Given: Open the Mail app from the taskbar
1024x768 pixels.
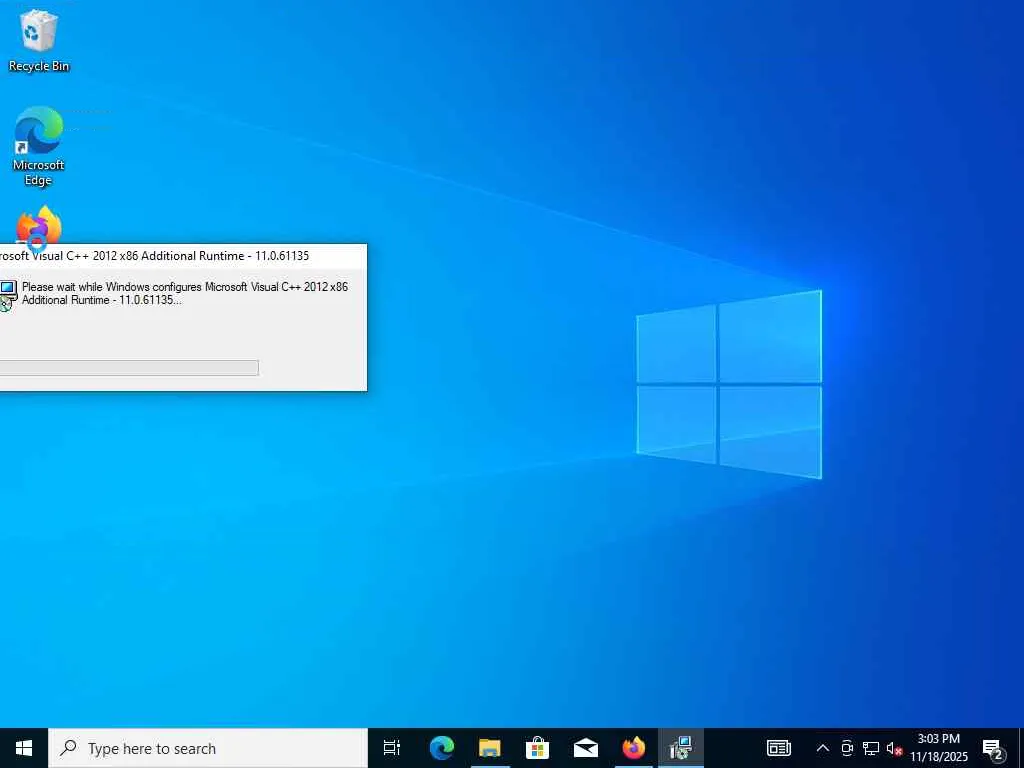Looking at the screenshot, I should point(586,748).
